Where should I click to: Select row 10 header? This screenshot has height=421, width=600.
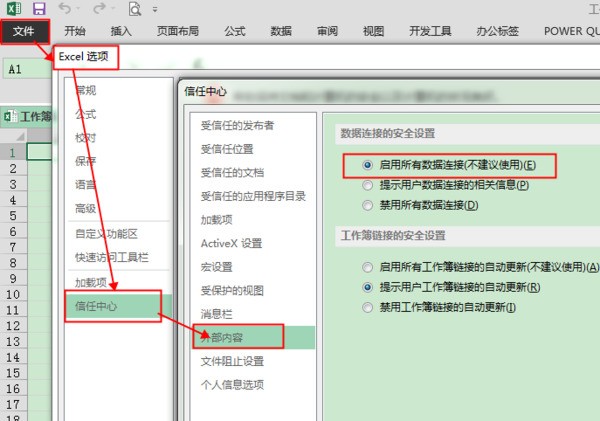tap(13, 294)
